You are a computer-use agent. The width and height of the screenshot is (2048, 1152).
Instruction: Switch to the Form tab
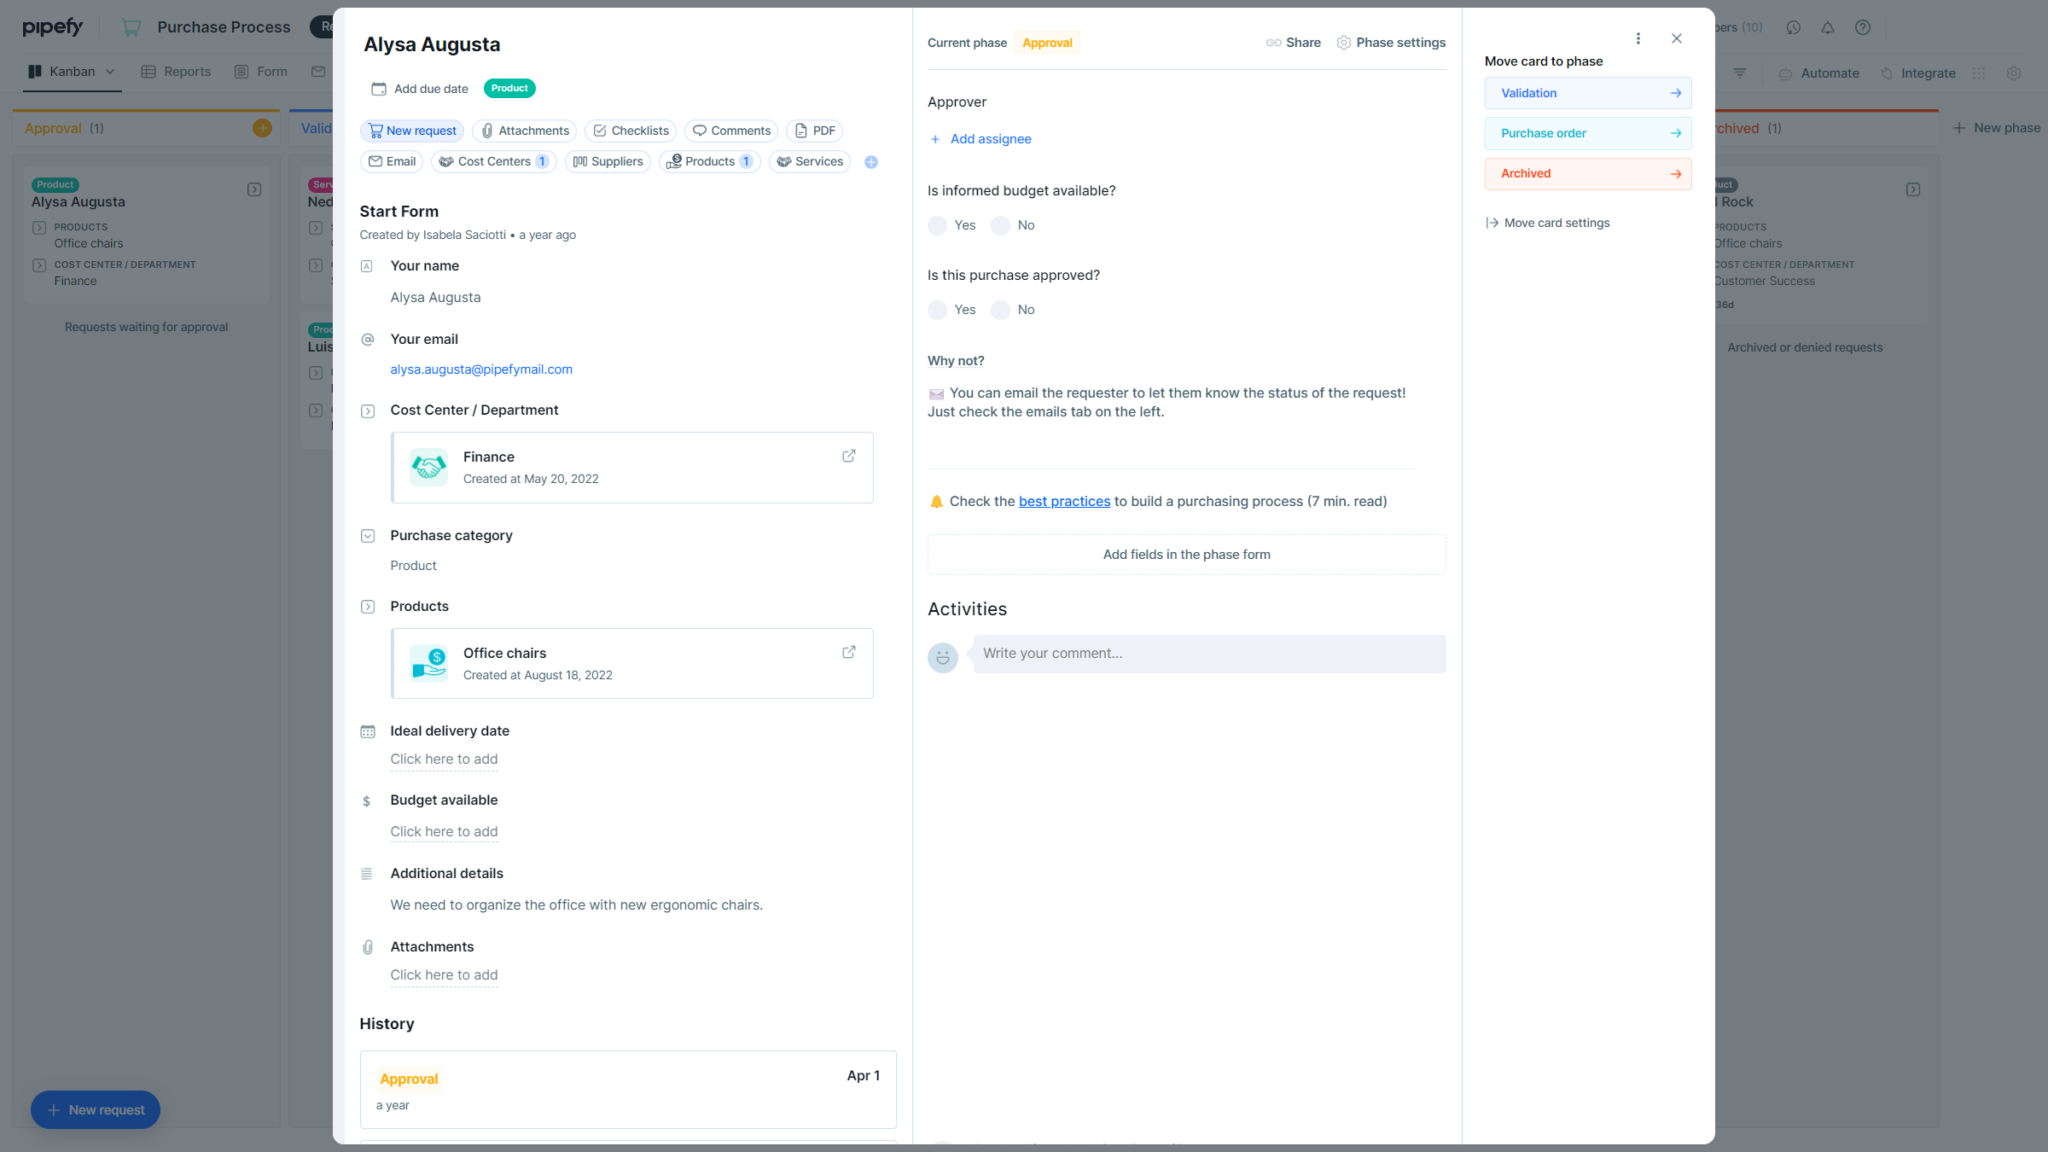click(x=261, y=71)
